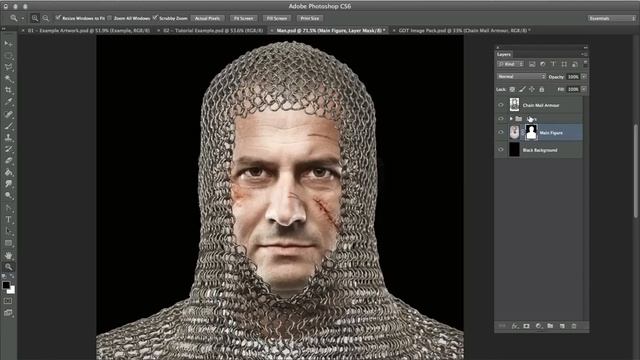Toggle Scrubby Zoom checkbox

point(155,18)
